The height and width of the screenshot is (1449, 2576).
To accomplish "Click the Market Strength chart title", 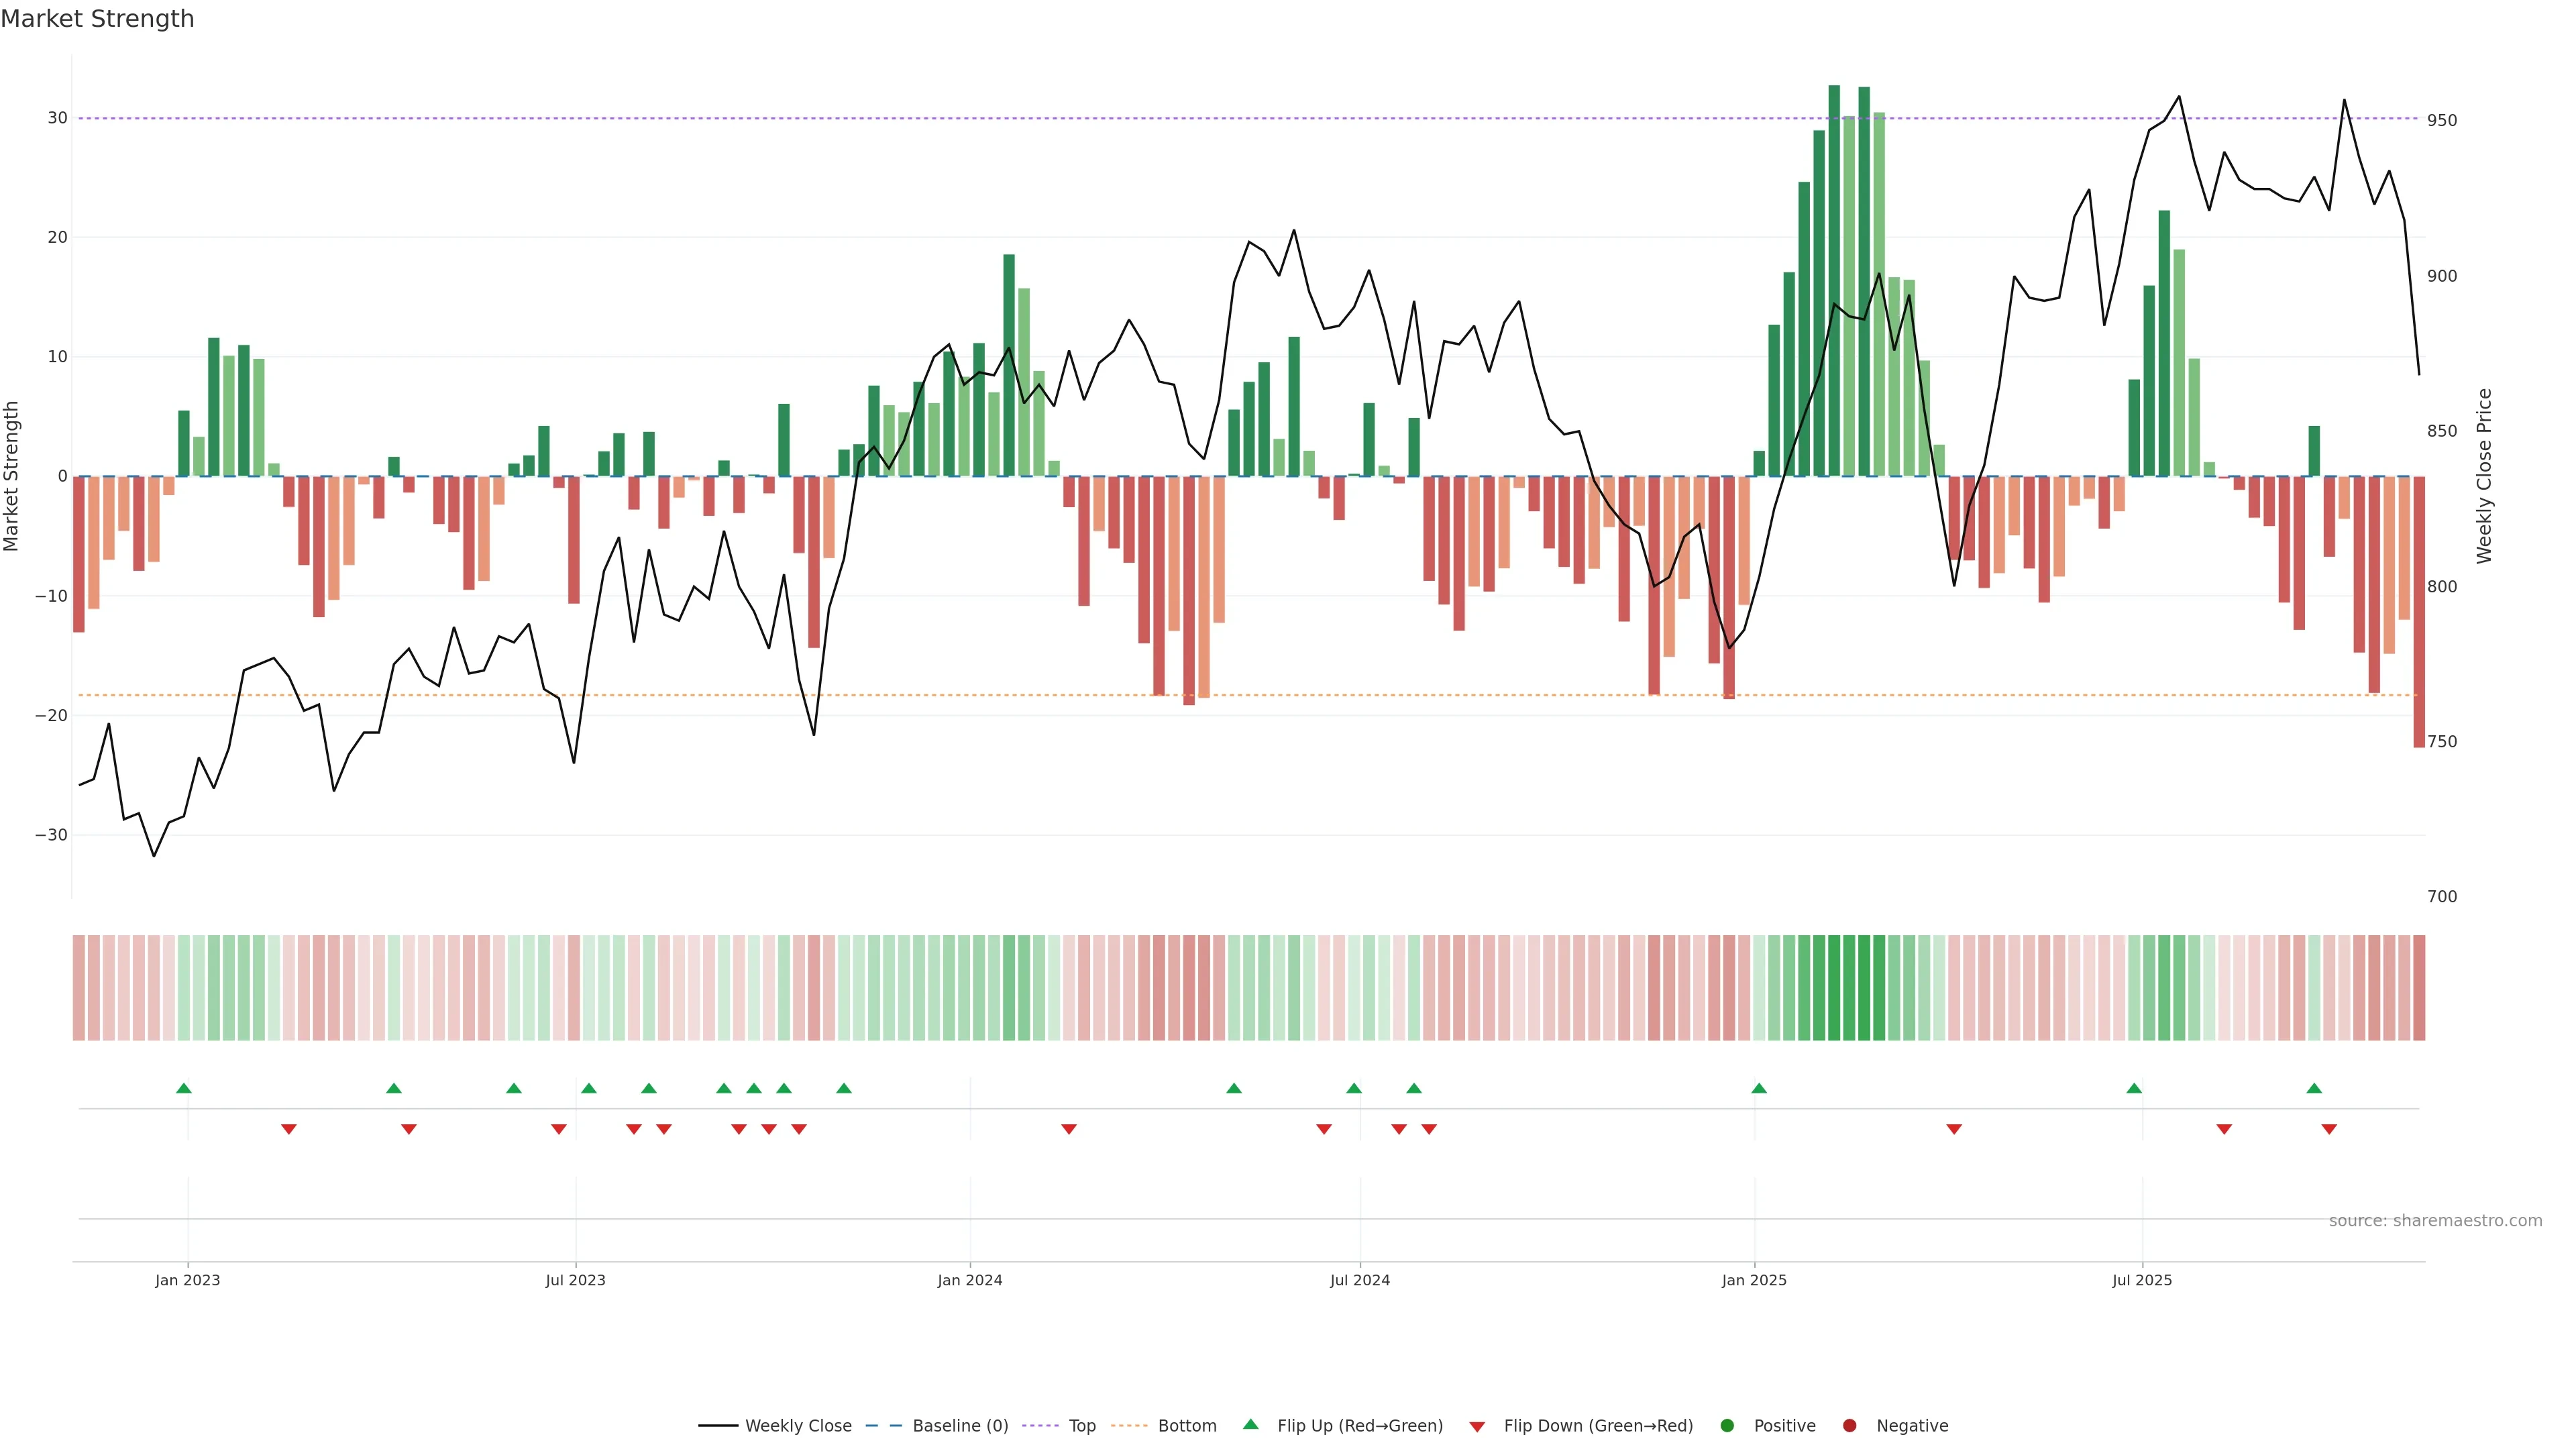I will click(97, 19).
